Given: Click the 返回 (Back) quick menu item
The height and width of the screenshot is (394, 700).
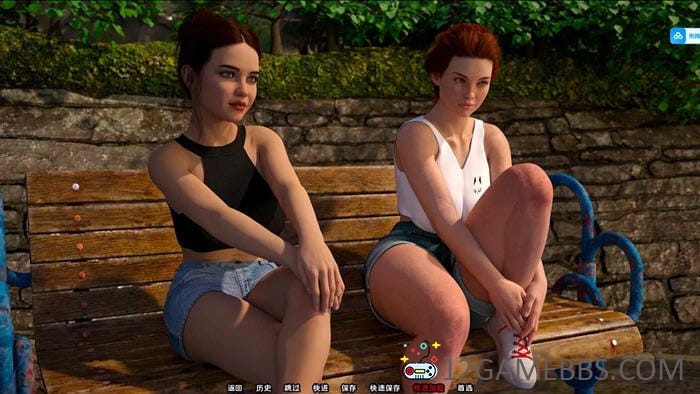Looking at the screenshot, I should [x=235, y=388].
